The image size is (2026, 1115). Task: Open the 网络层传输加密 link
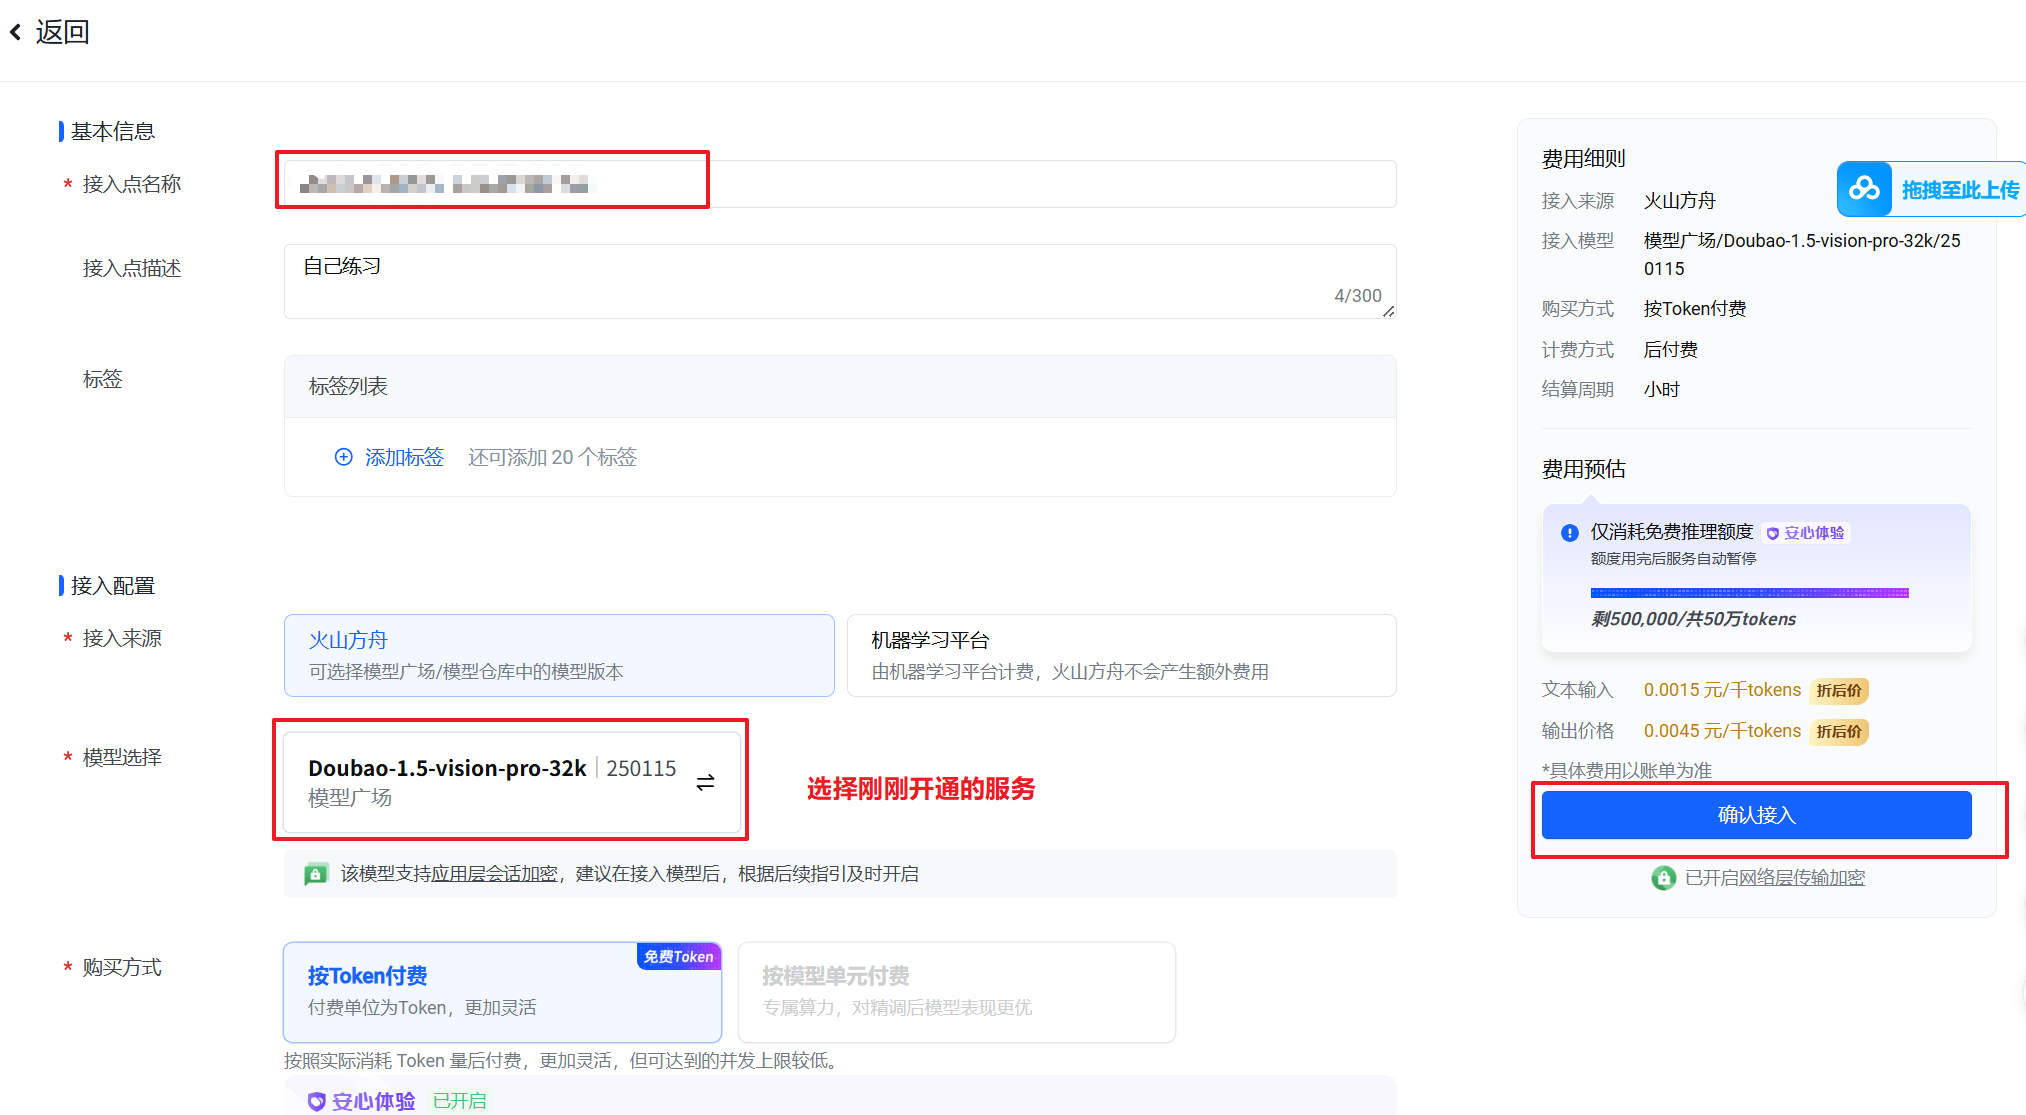[x=1800, y=878]
